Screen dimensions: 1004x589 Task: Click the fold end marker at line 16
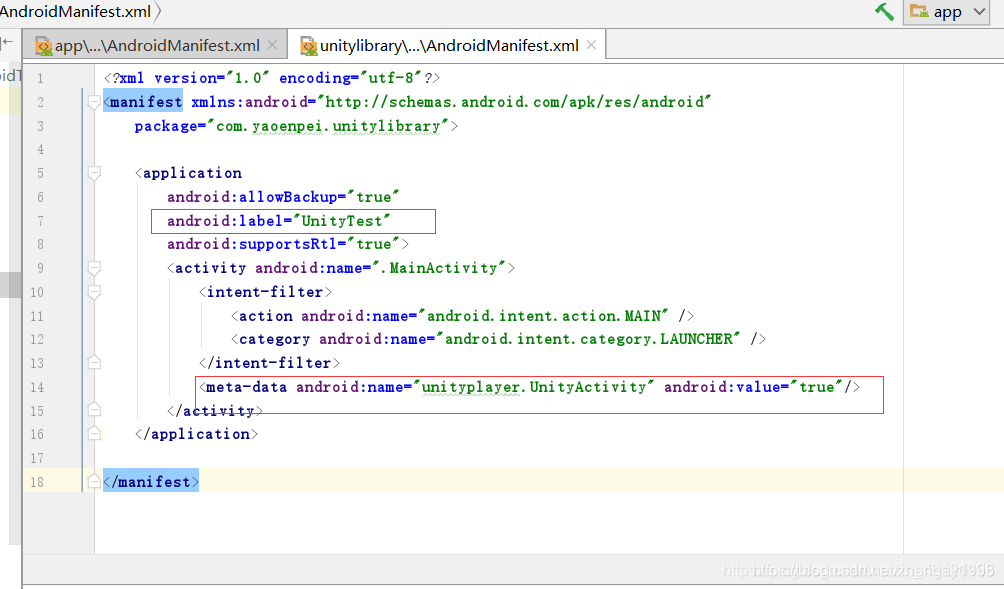[x=93, y=433]
